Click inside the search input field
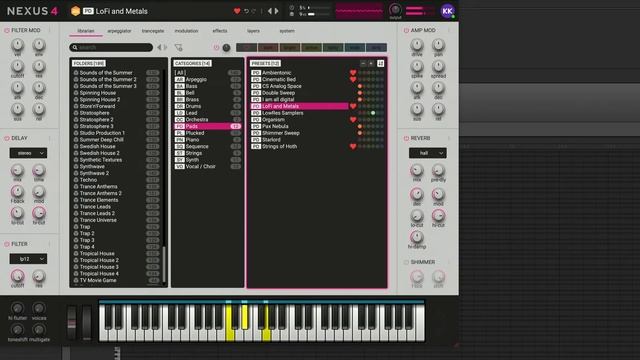 [111, 47]
